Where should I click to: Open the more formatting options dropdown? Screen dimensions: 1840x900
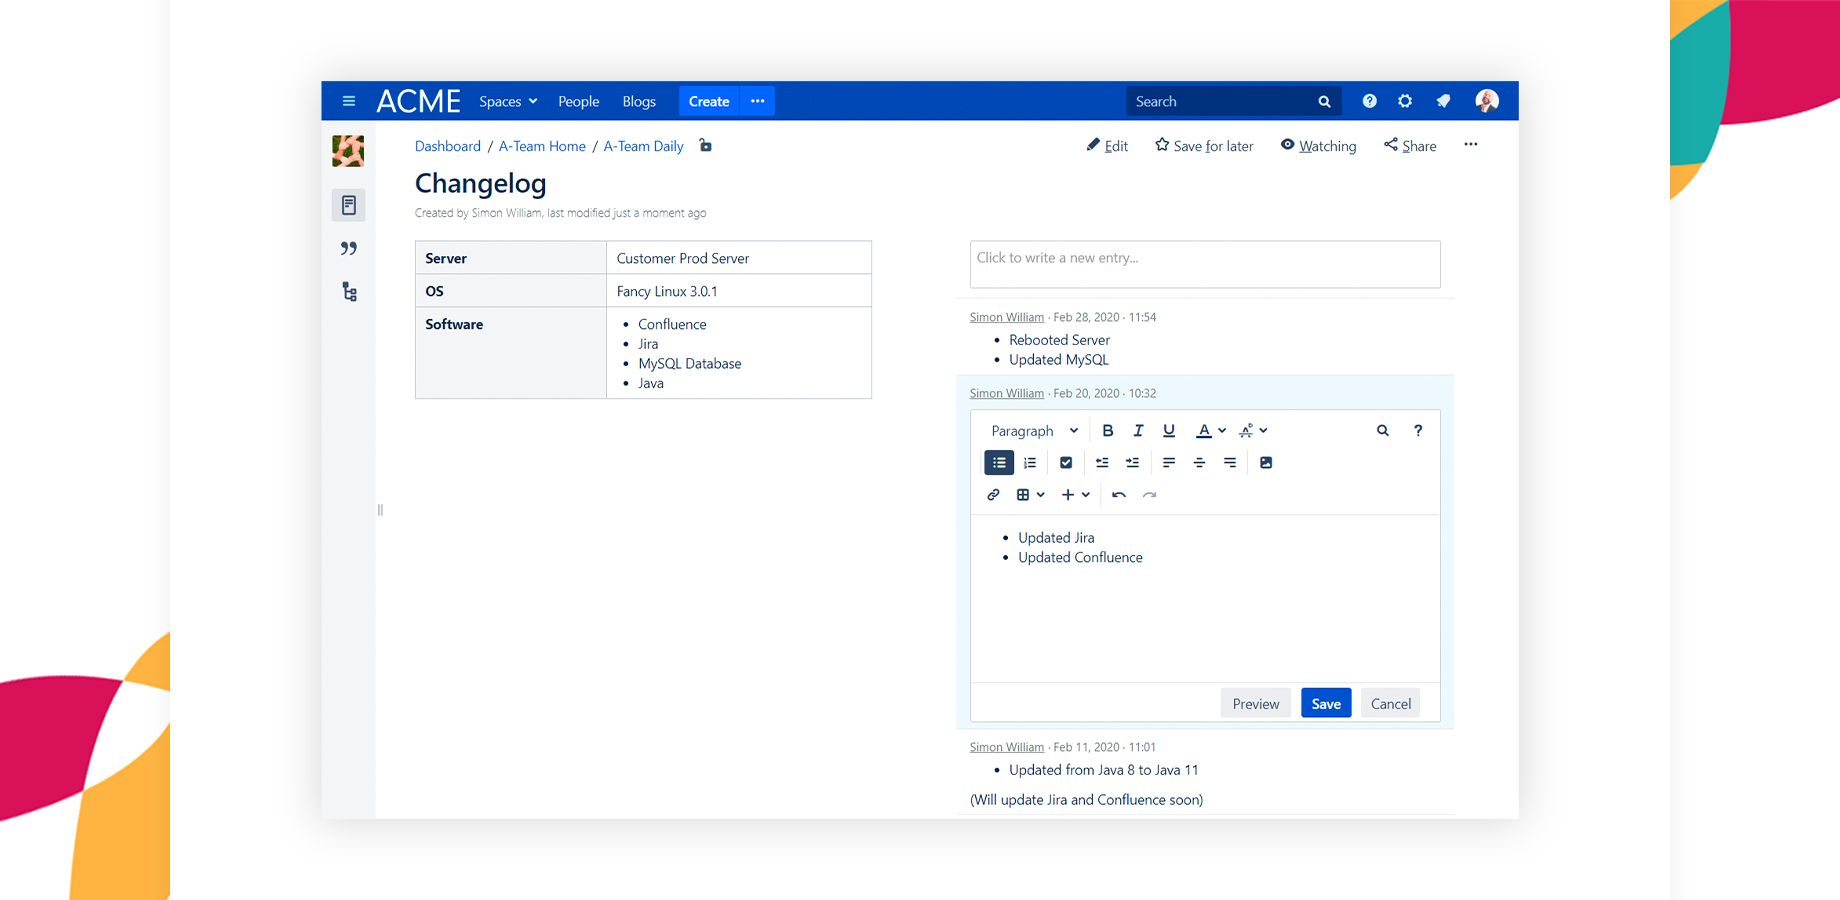tap(1253, 431)
